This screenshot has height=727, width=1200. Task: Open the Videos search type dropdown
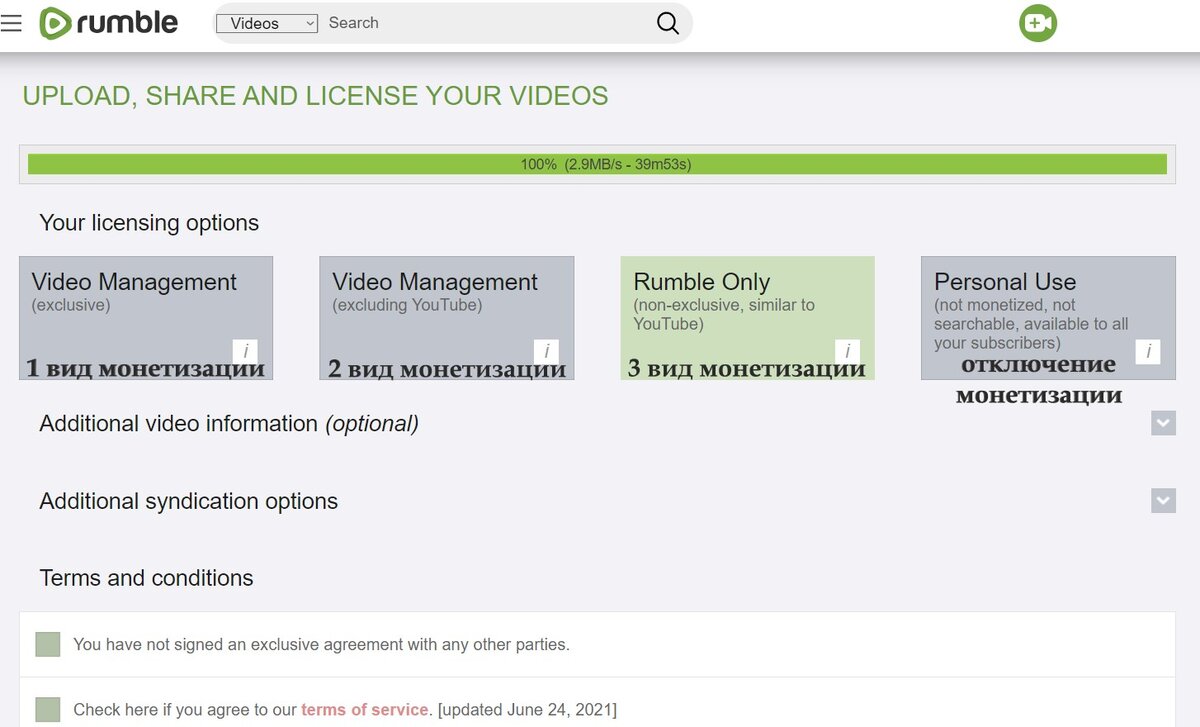pyautogui.click(x=267, y=23)
